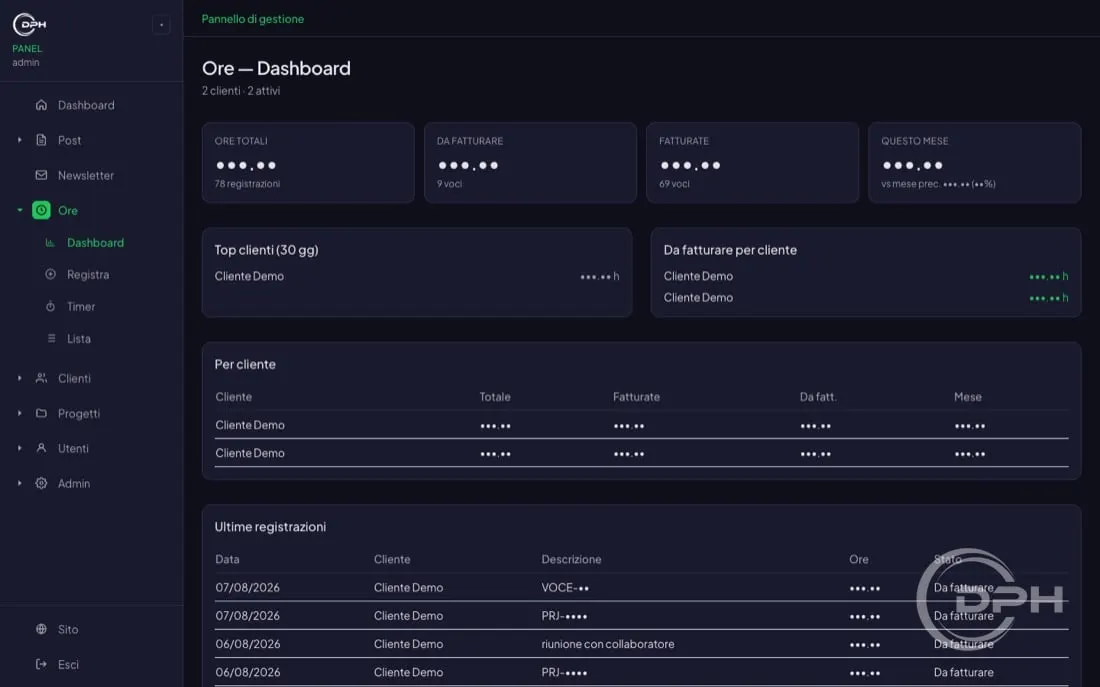Expand the Progetti section arrow
1100x687 pixels.
point(20,413)
